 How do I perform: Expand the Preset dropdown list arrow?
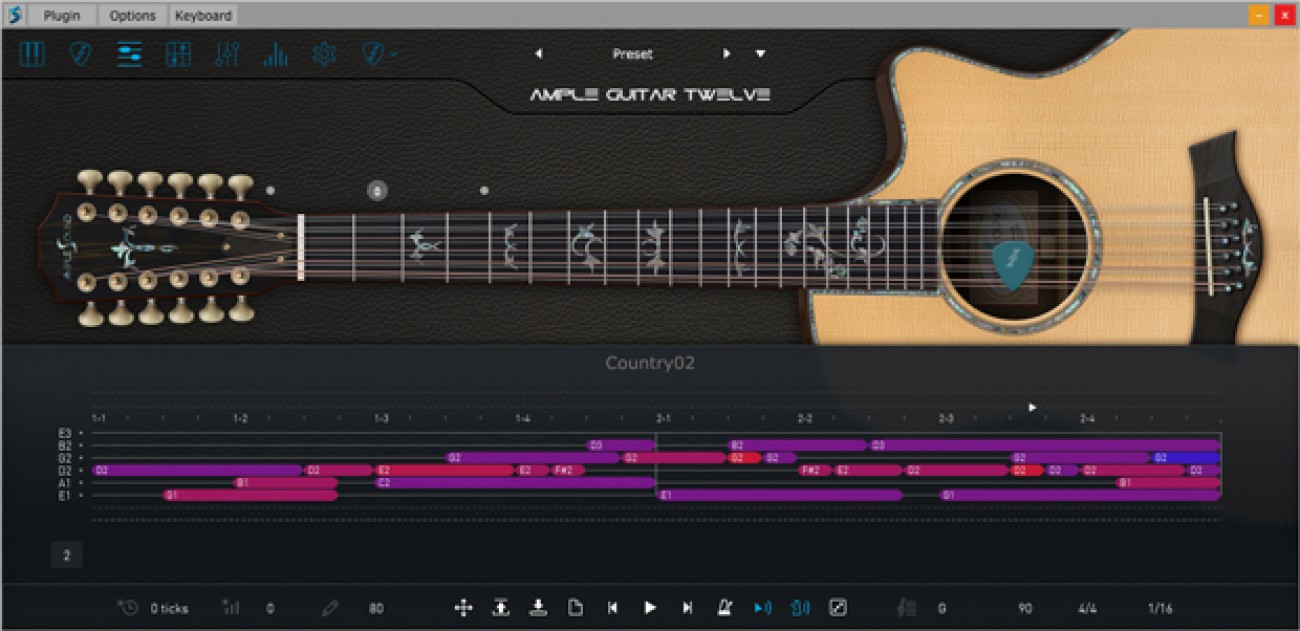tap(761, 54)
